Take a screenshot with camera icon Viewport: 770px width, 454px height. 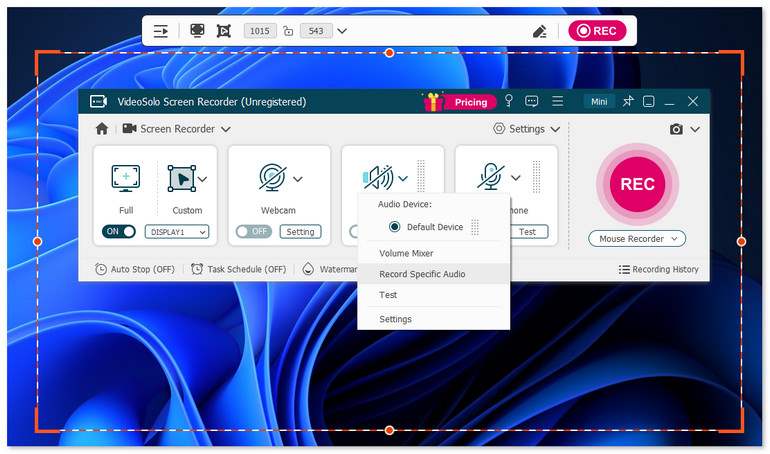[676, 129]
